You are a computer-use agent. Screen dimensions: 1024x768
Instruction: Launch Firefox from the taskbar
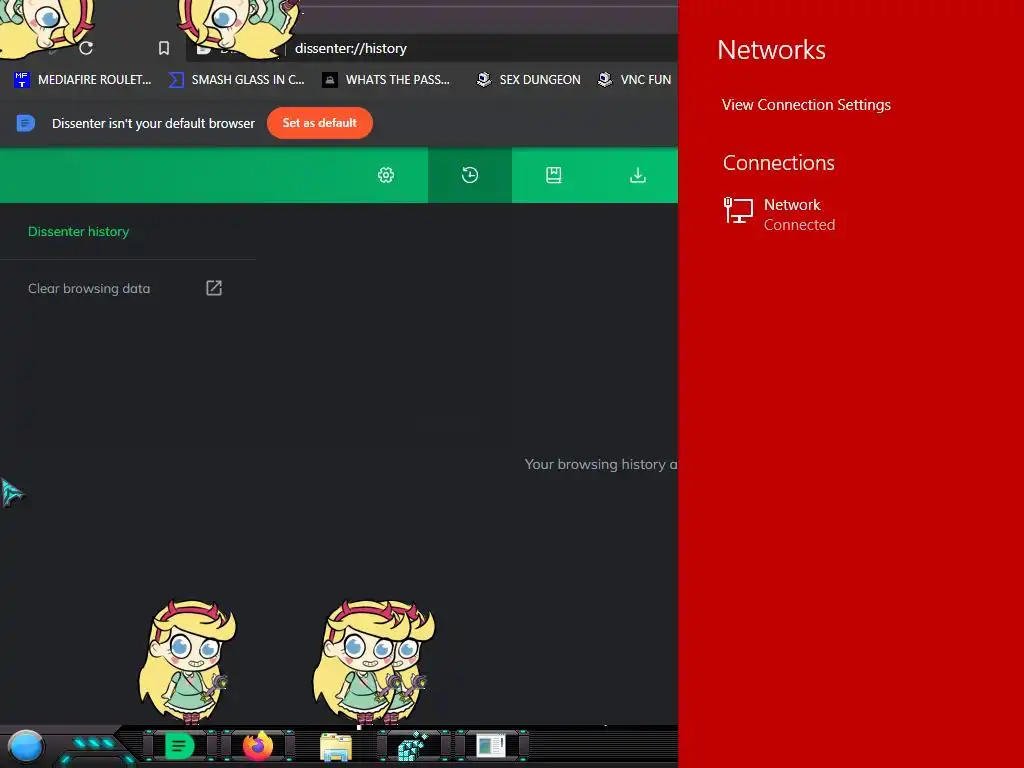click(x=257, y=746)
